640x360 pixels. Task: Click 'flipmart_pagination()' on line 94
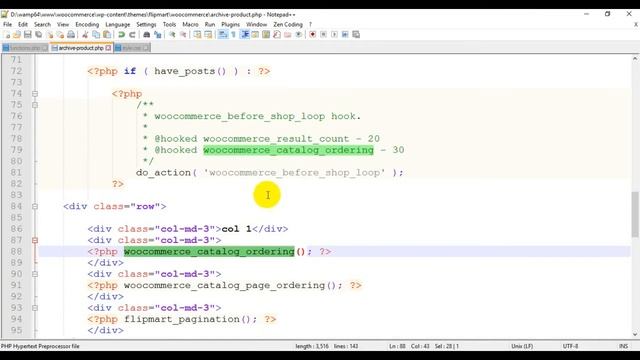(x=187, y=319)
